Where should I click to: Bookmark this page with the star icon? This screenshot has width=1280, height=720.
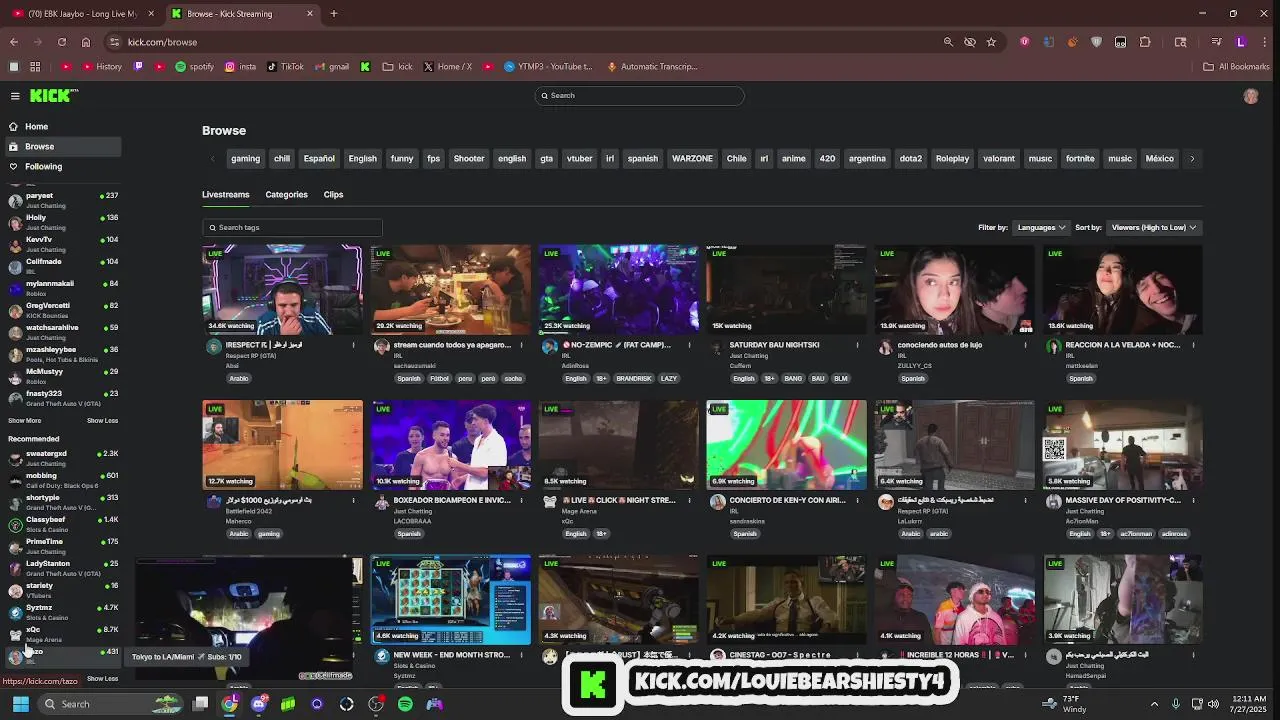tap(991, 42)
